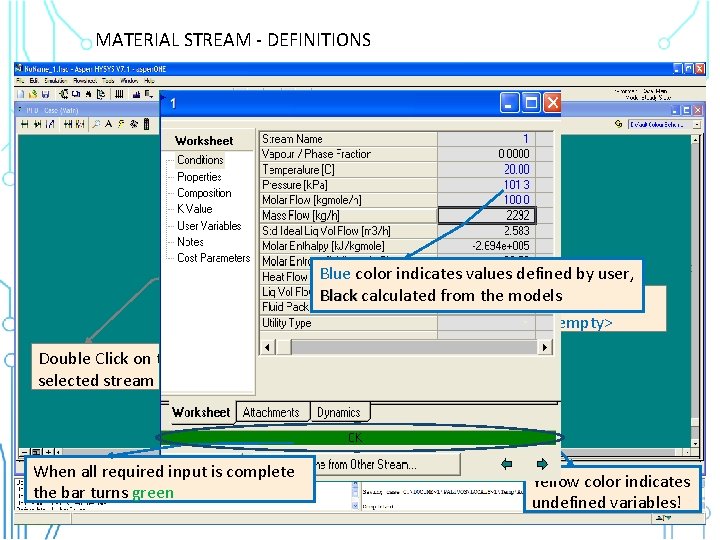Click the table horizontal scrollbar left arrow
Screen dimensions: 720x540
(x=268, y=347)
